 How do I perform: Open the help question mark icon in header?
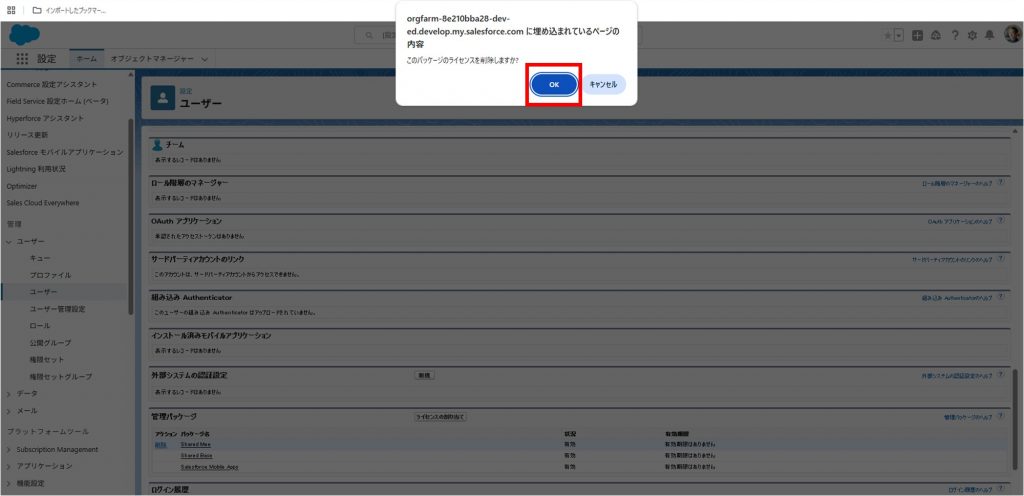(x=954, y=35)
